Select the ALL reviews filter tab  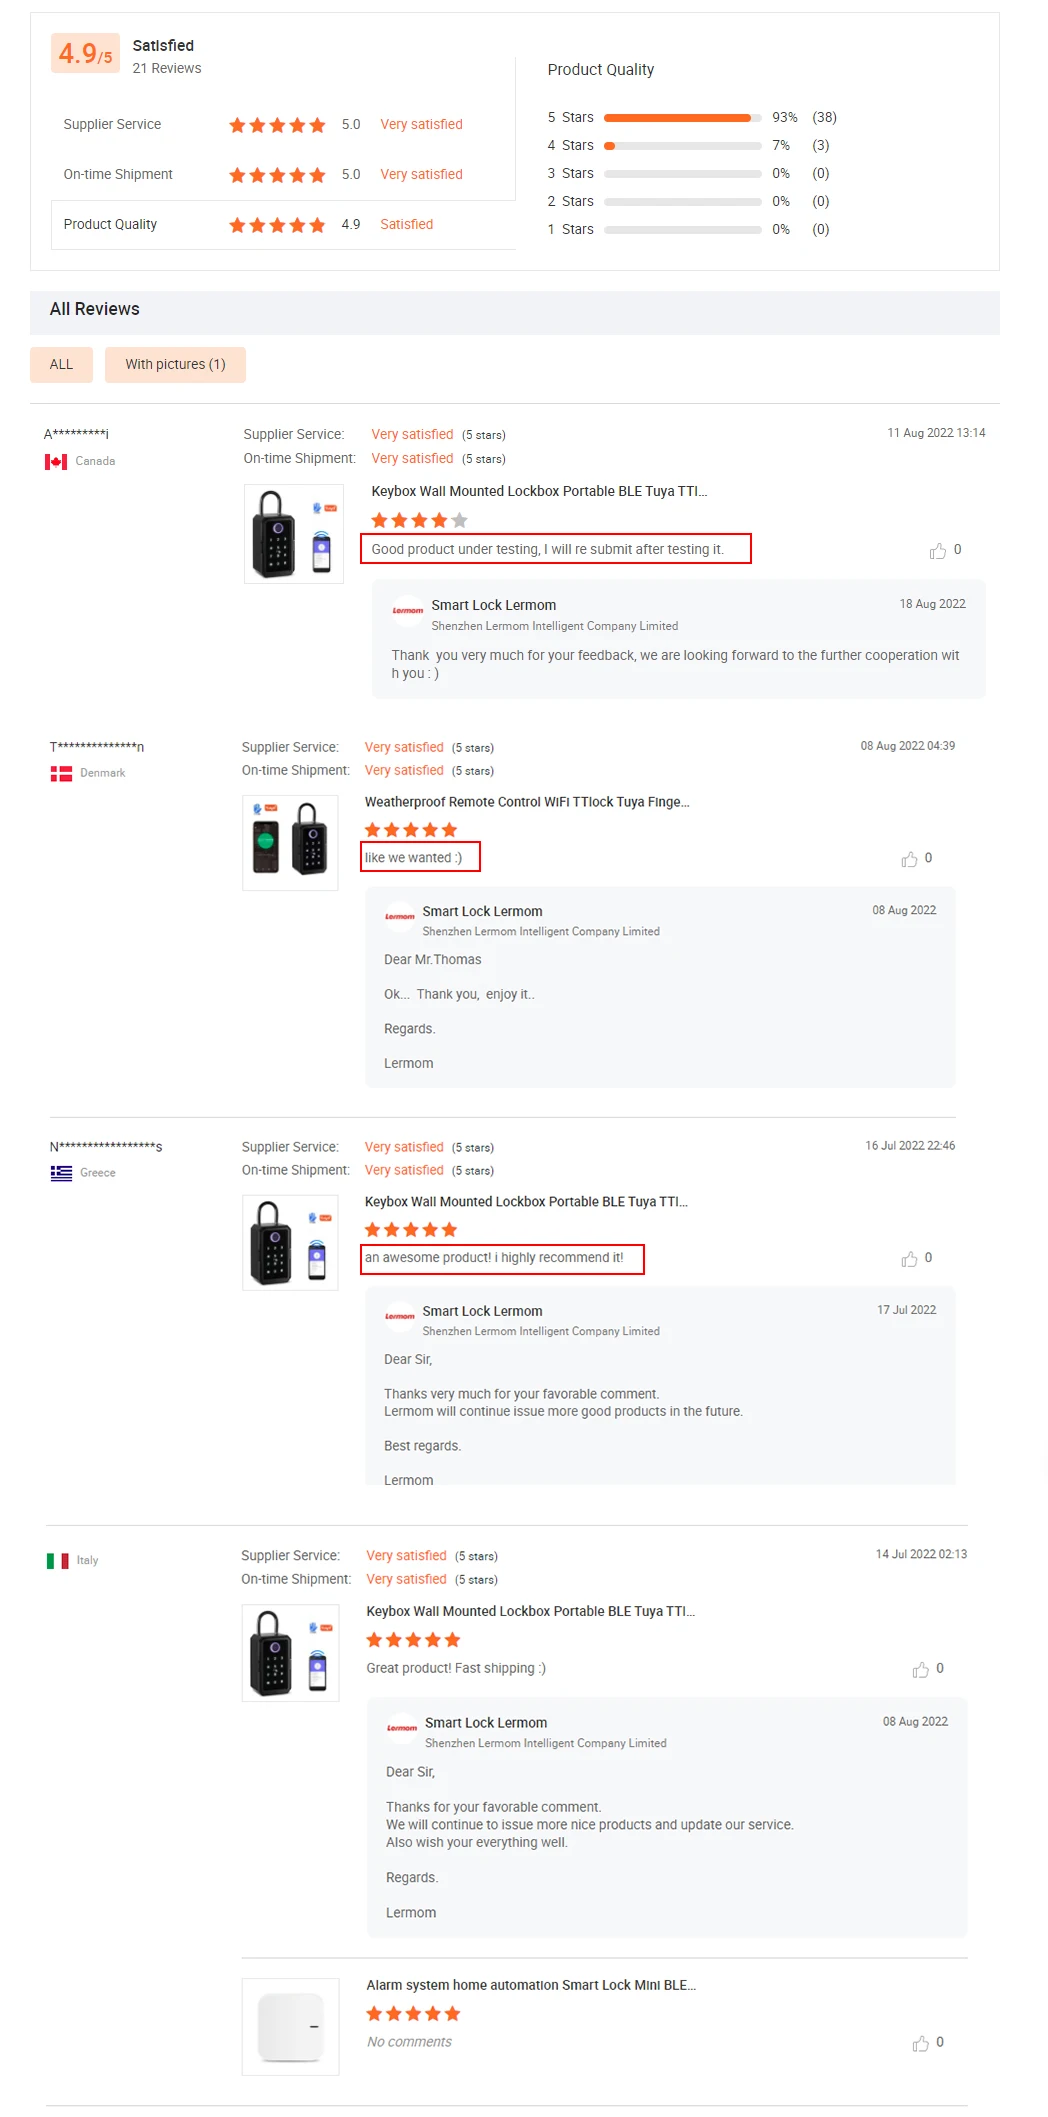pyautogui.click(x=61, y=365)
